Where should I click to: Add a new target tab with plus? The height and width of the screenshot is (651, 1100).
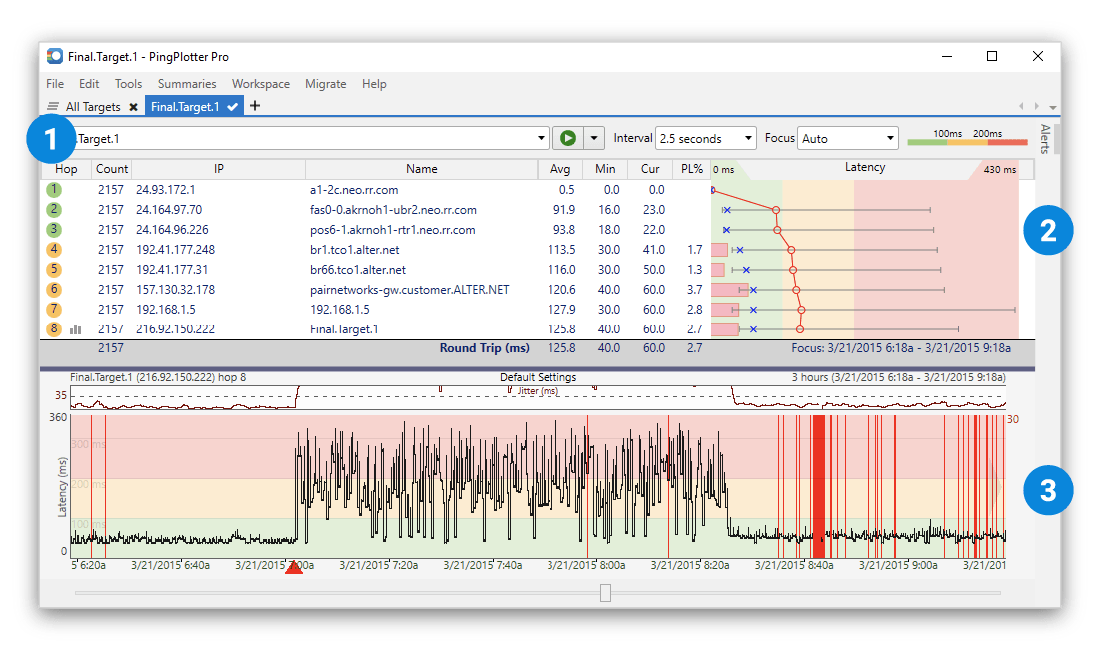(255, 106)
